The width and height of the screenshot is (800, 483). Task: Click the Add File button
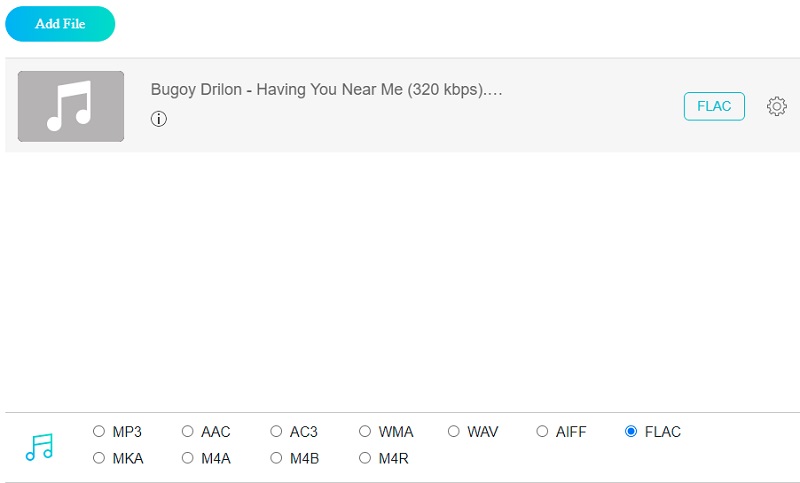(x=60, y=24)
